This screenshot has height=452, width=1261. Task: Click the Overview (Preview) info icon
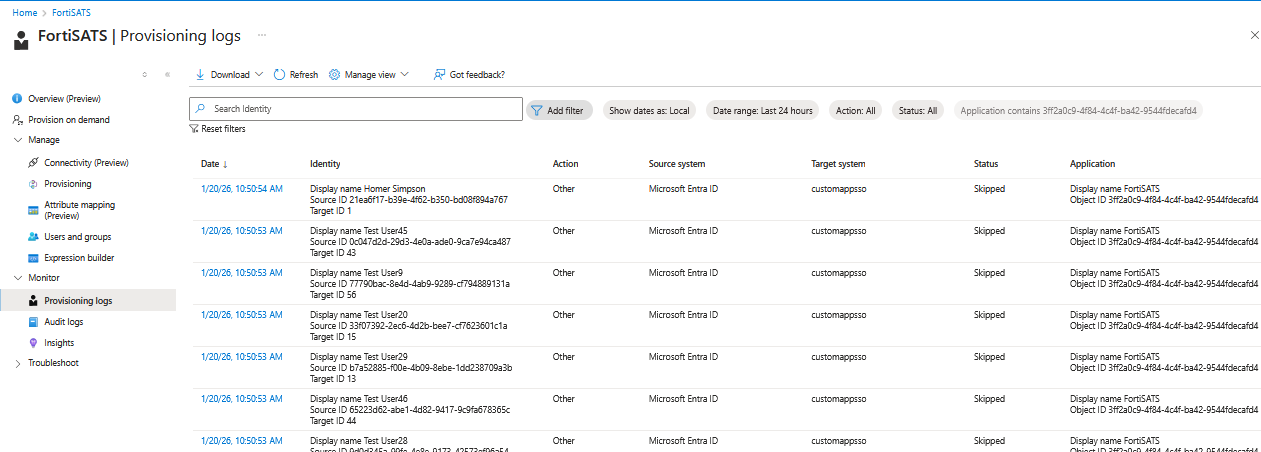17,99
